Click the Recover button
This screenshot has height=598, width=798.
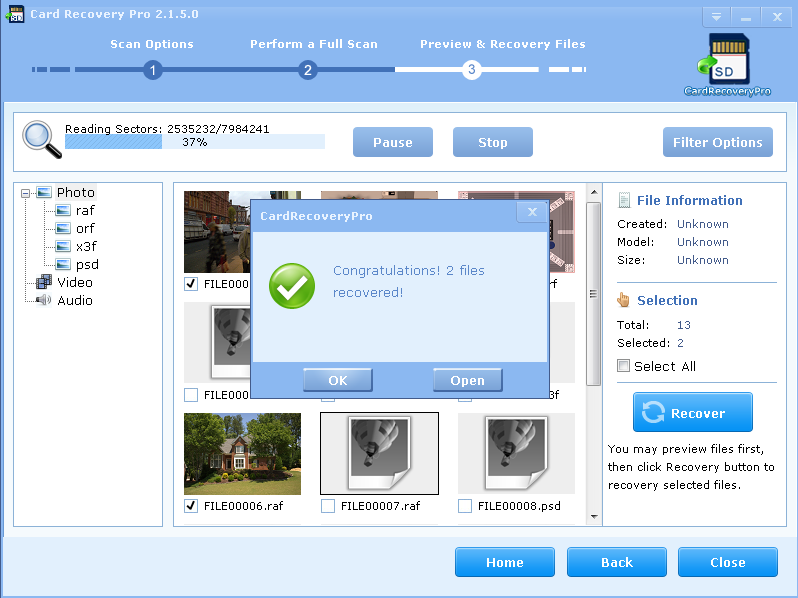[x=693, y=412]
